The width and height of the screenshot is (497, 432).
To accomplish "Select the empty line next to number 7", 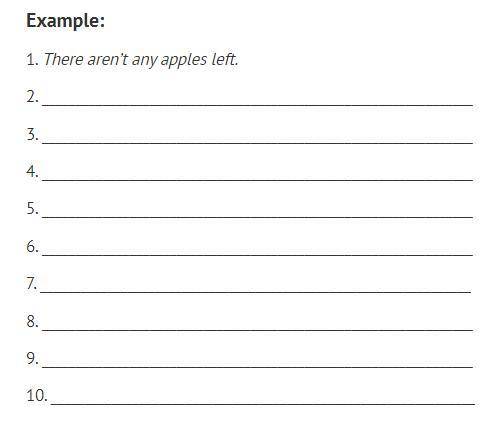I will tap(255, 292).
